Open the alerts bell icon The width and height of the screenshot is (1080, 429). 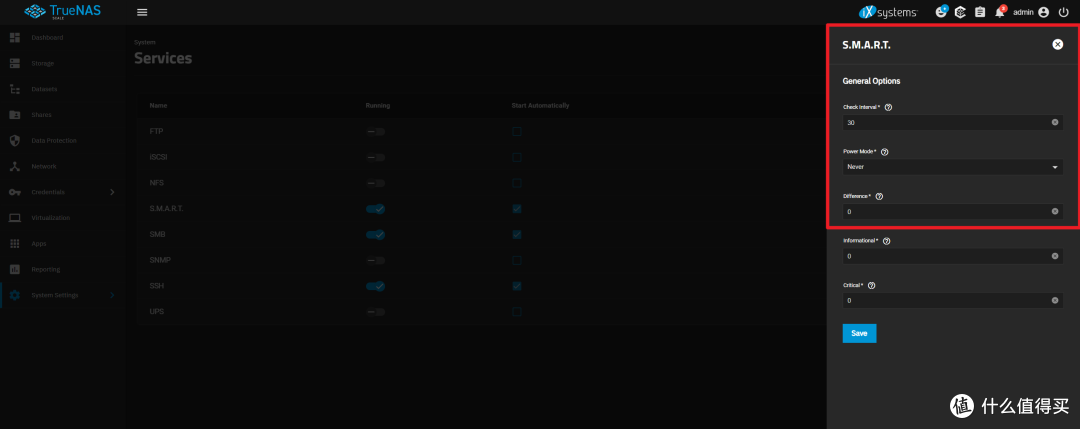[999, 12]
